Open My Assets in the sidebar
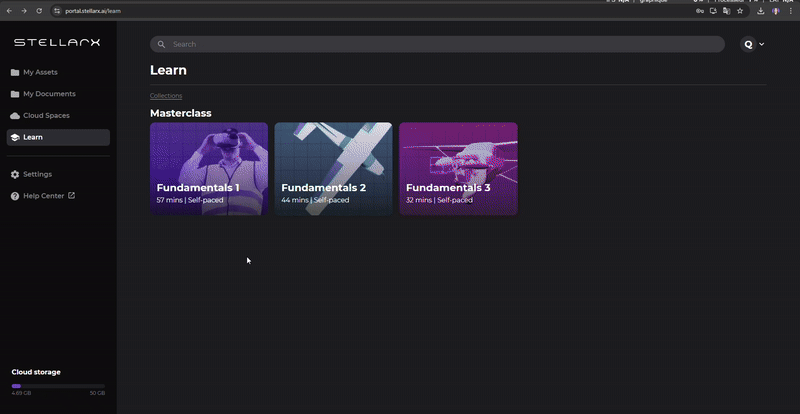Screen dimensions: 800x414 pos(40,72)
